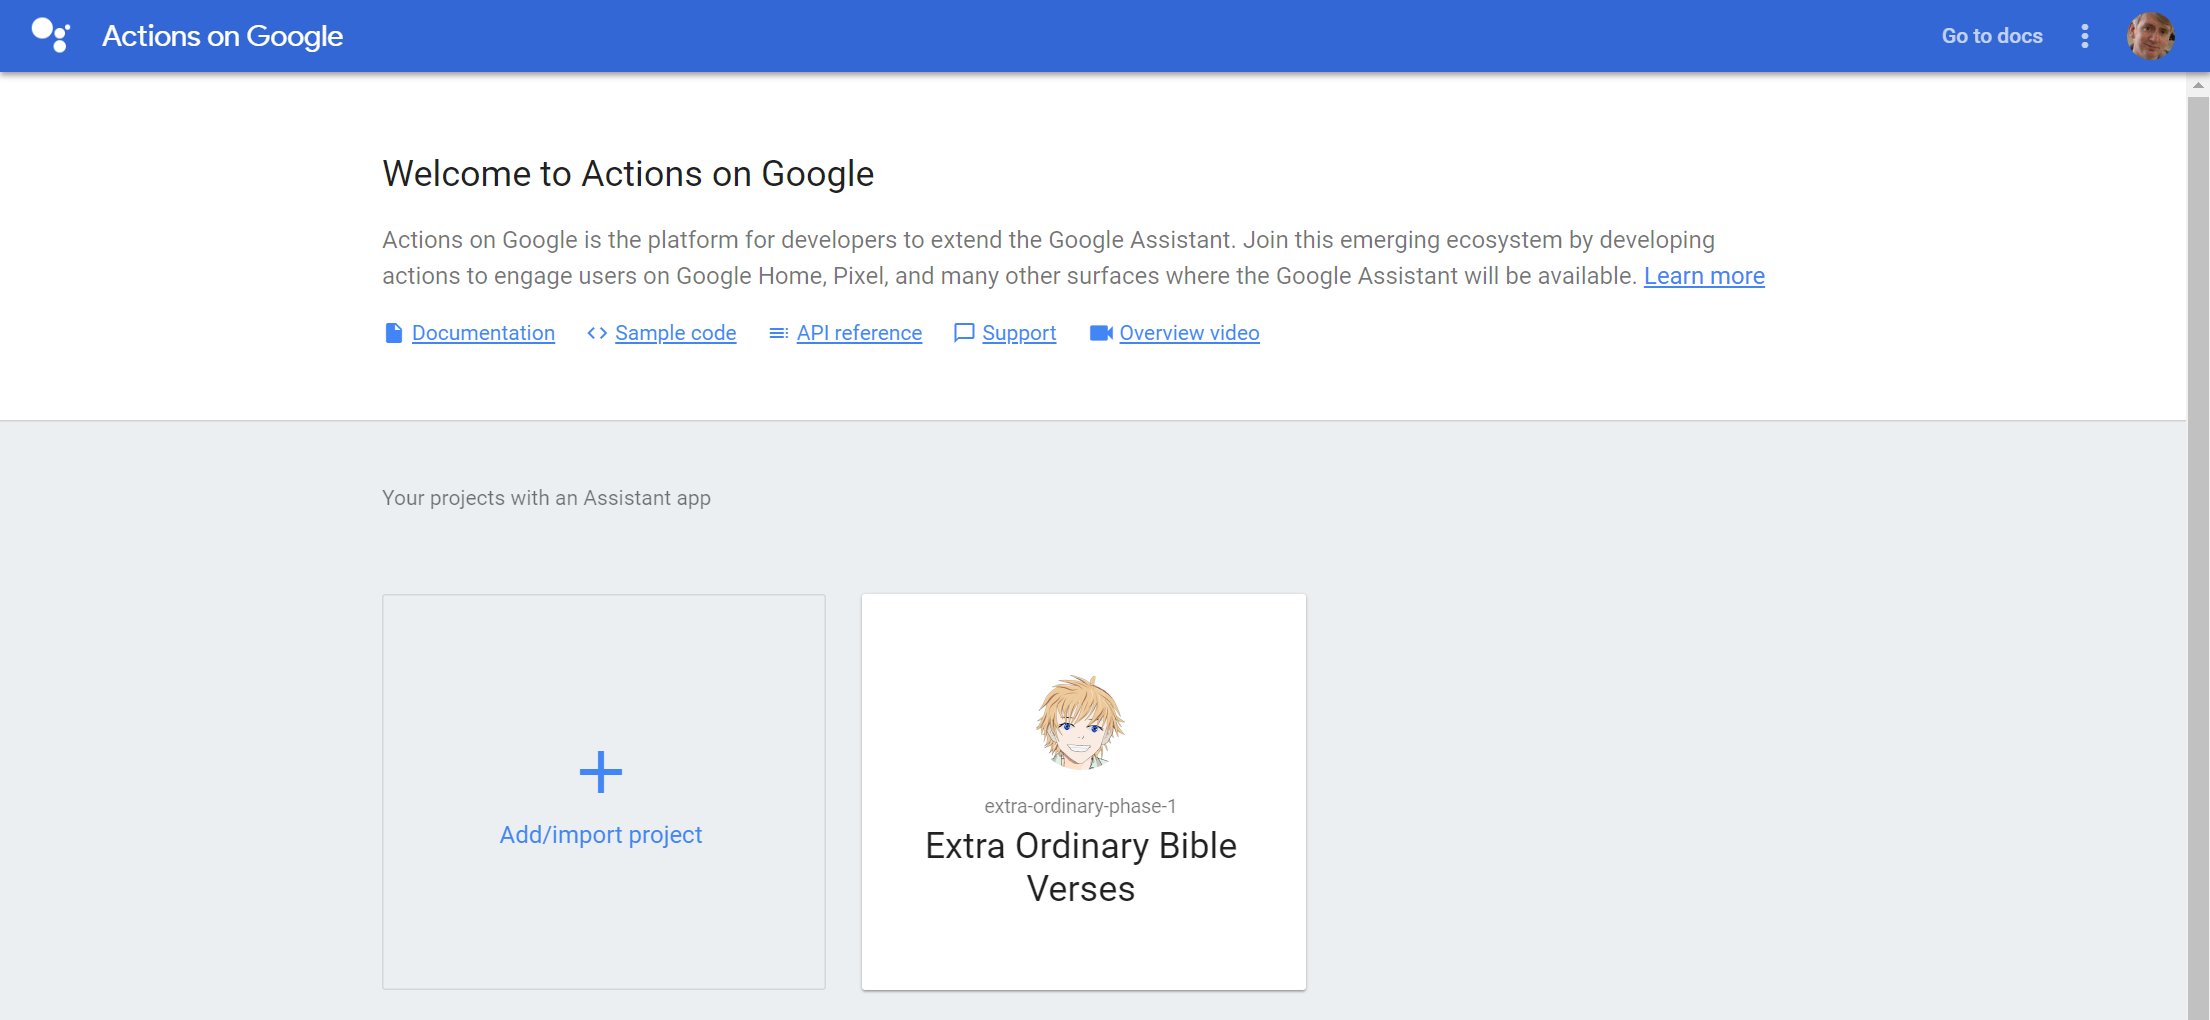
Task: Select the Add/import project label
Action: click(601, 835)
